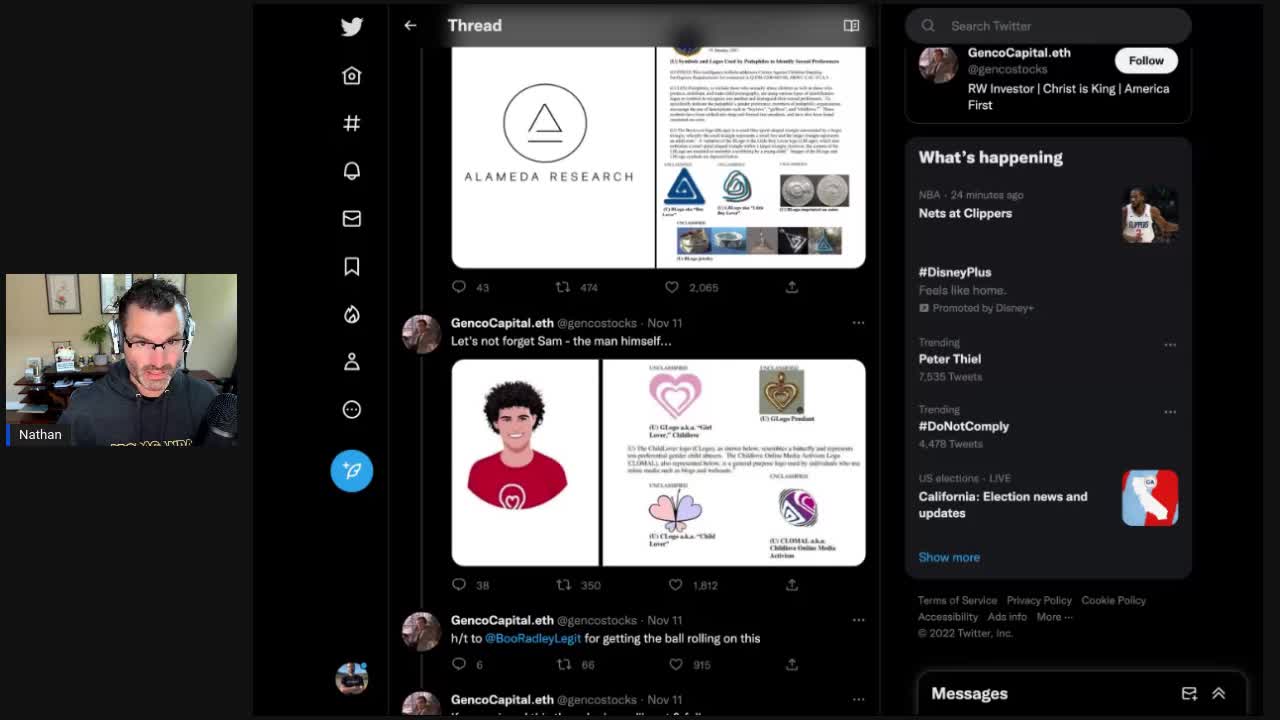This screenshot has width=1280, height=720.
Task: Open Cookie Policy link
Action: click(x=1113, y=600)
